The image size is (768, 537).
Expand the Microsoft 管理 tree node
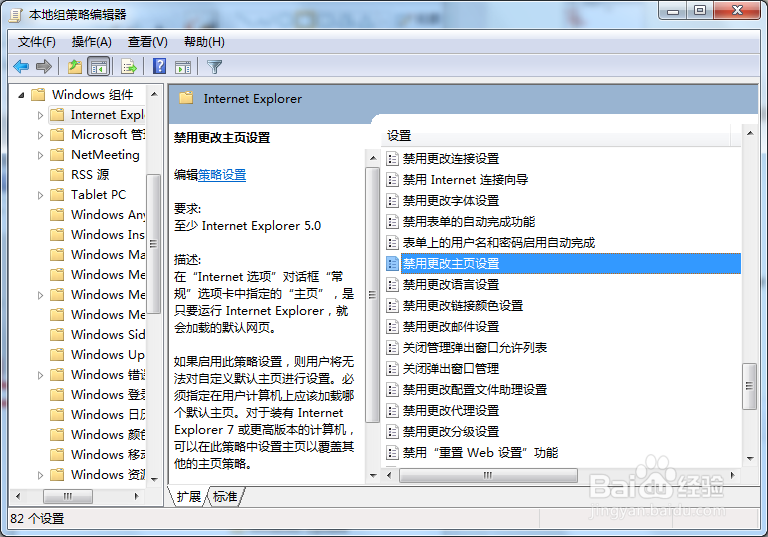(40, 135)
